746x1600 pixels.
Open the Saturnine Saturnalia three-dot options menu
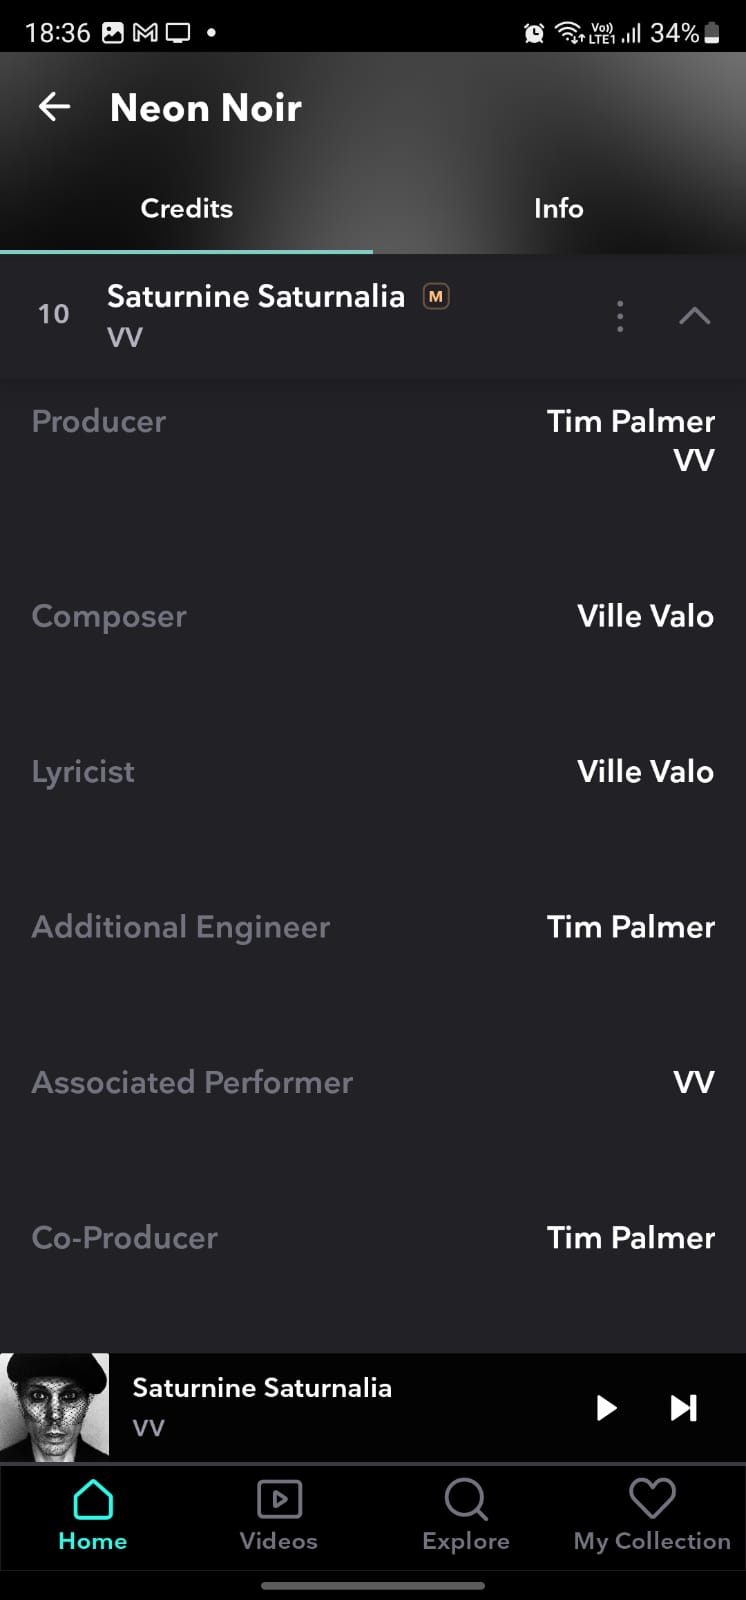pos(620,316)
